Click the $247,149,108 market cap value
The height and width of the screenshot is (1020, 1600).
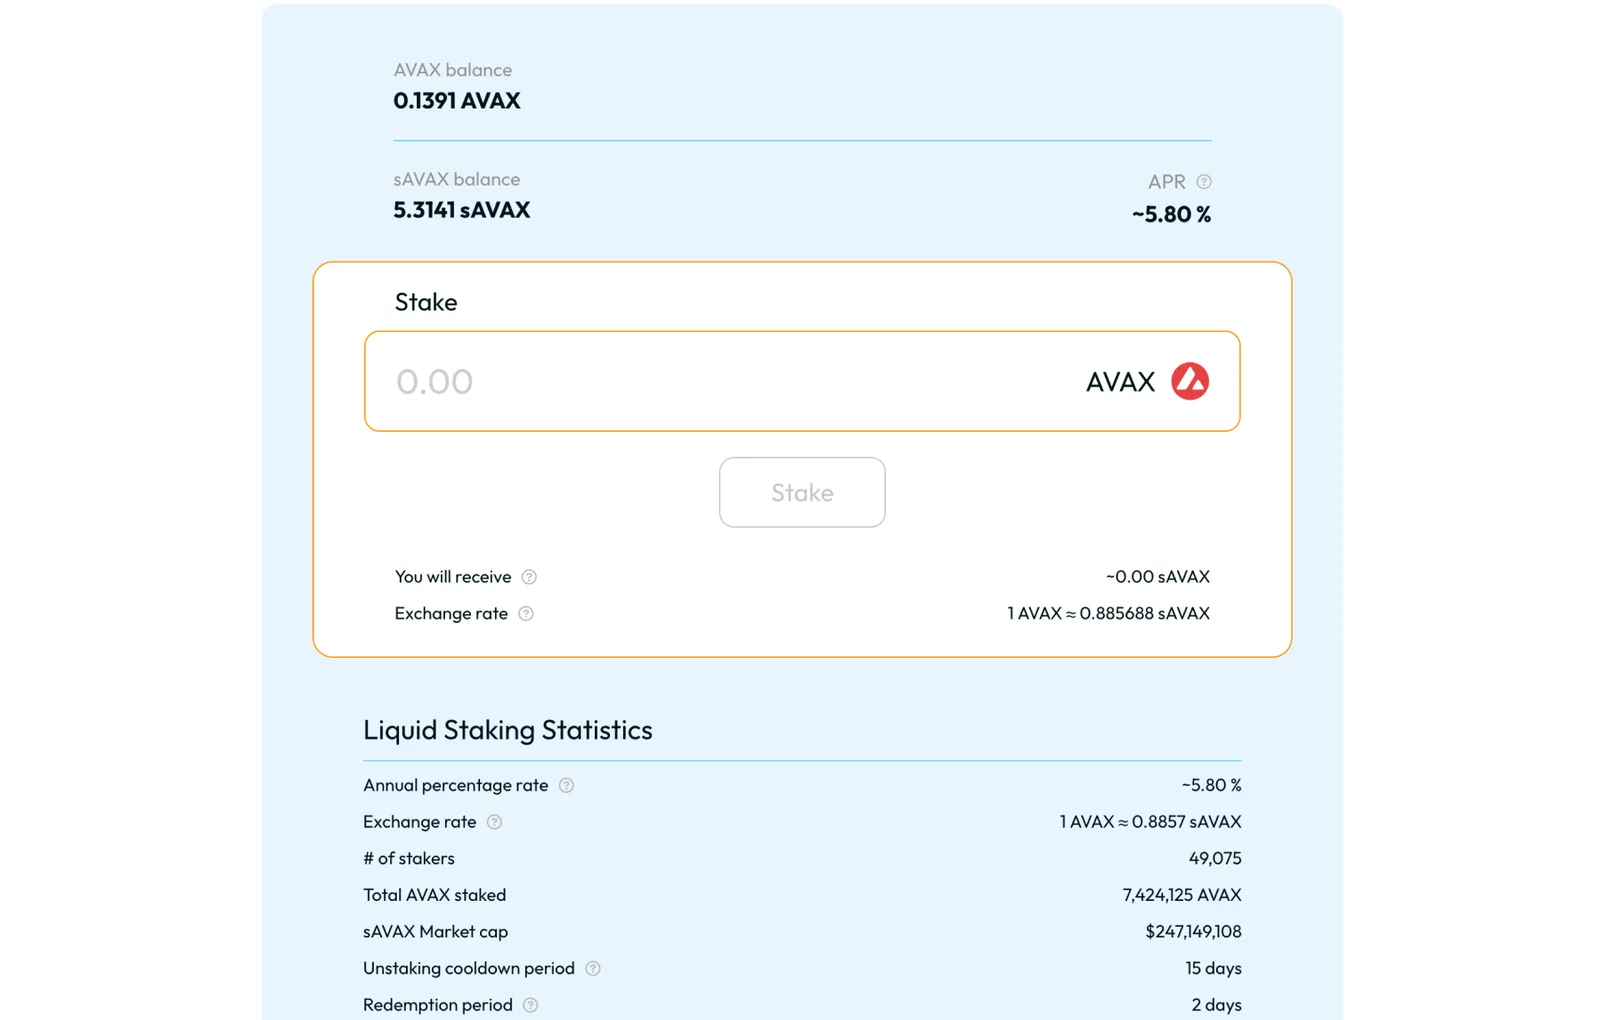click(x=1193, y=932)
